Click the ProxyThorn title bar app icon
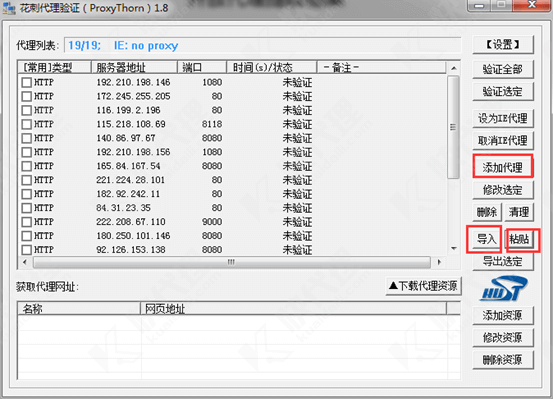Image resolution: width=553 pixels, height=399 pixels. click(x=8, y=8)
